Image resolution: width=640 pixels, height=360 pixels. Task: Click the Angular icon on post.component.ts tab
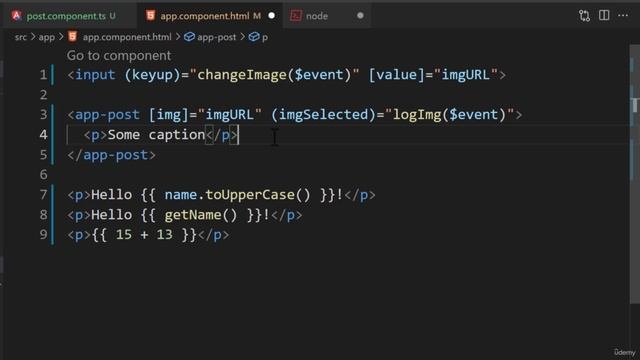click(x=17, y=16)
